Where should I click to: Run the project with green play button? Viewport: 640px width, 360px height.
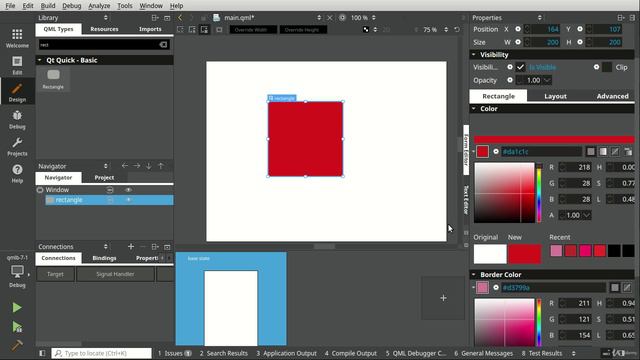(x=17, y=307)
